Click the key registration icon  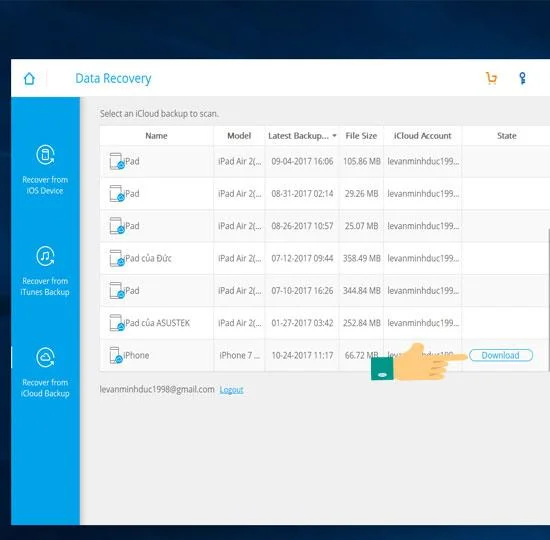tap(523, 78)
